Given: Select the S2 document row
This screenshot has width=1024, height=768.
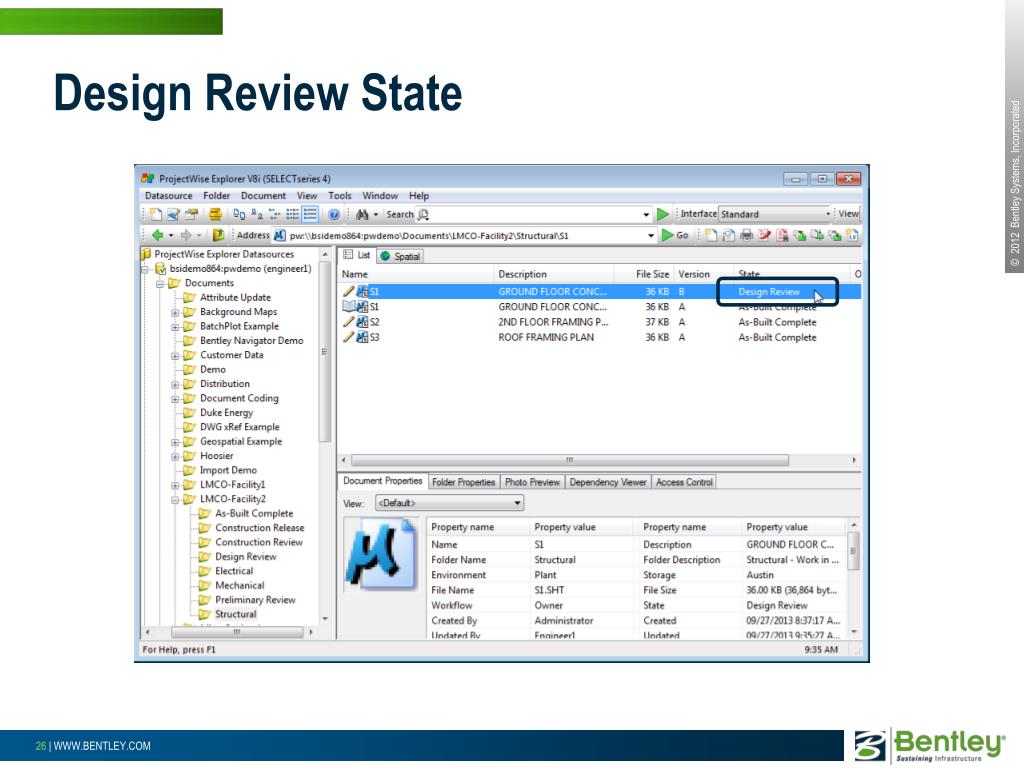Looking at the screenshot, I should click(x=599, y=322).
